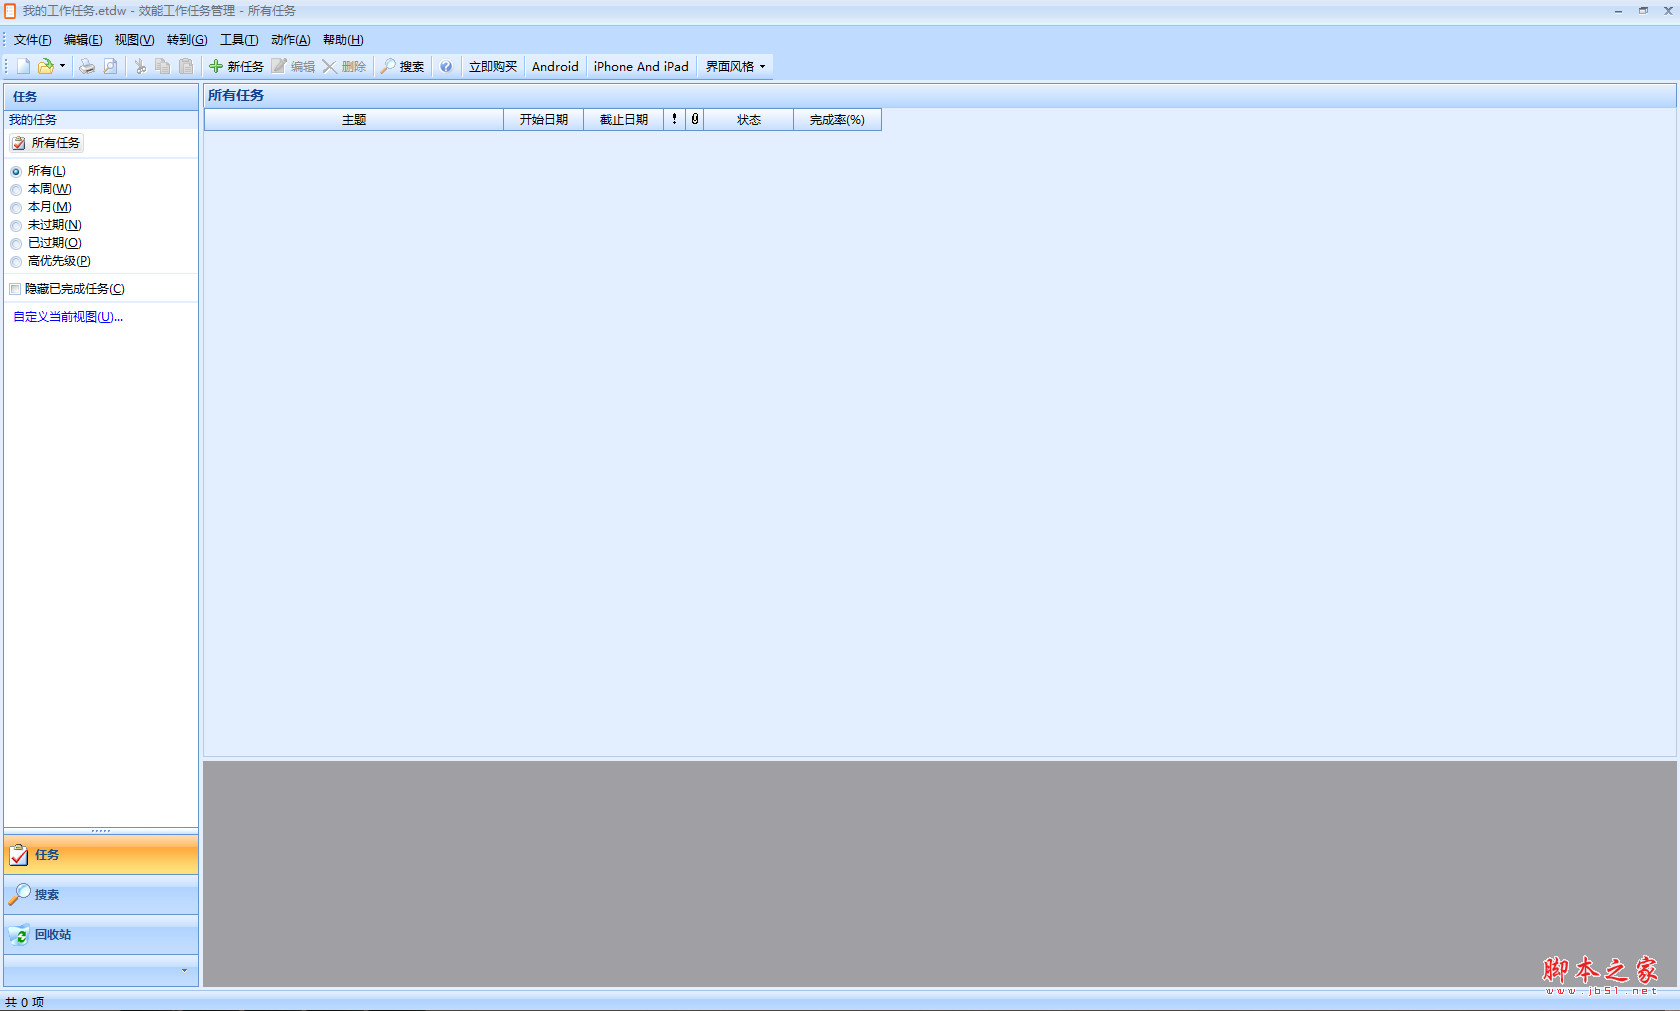Viewport: 1680px width, 1011px height.
Task: Open the 工具(T) menu
Action: point(239,40)
